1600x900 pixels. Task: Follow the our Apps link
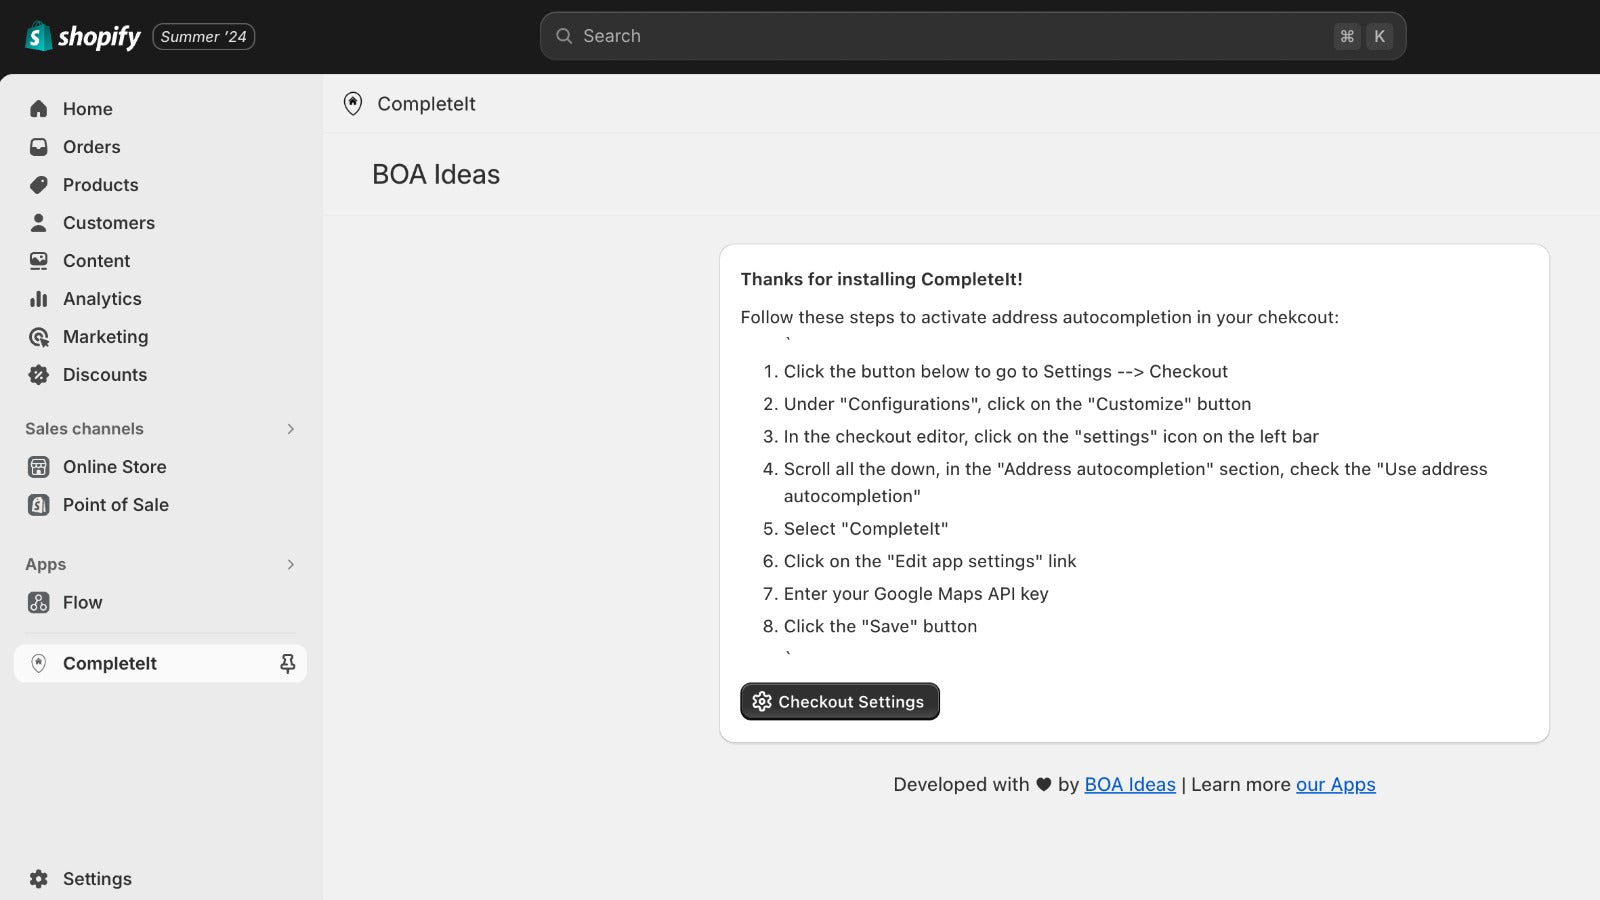click(1335, 784)
